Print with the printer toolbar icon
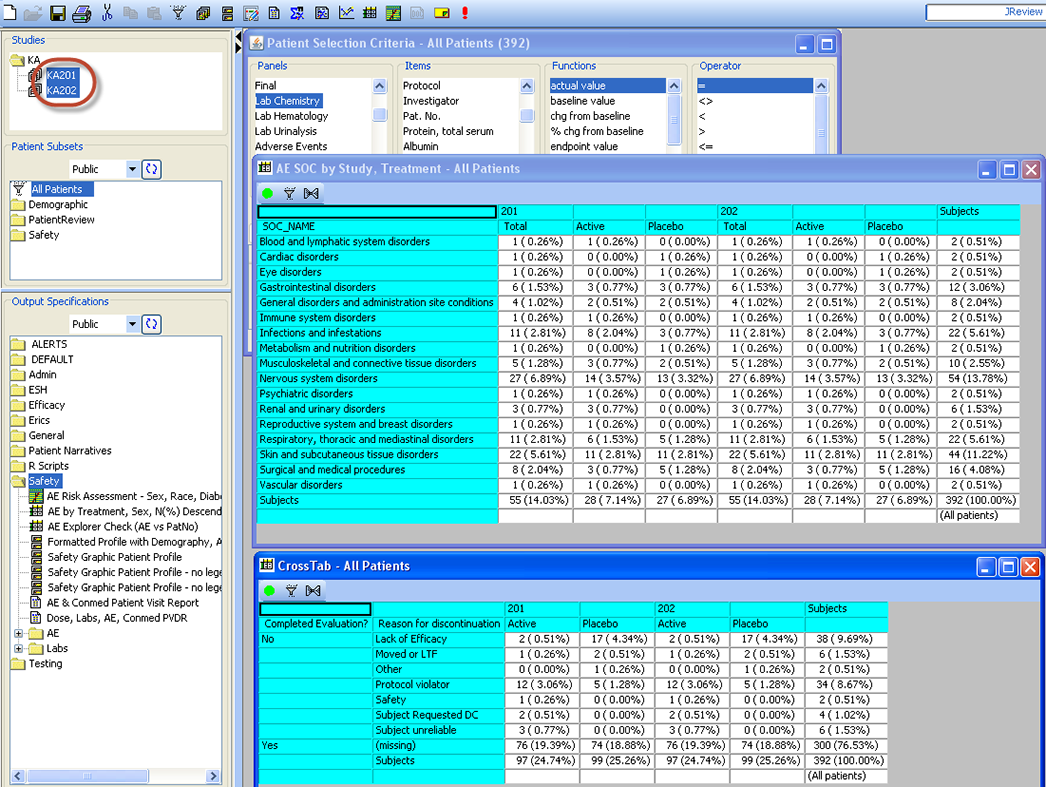The image size is (1046, 787). [x=81, y=13]
